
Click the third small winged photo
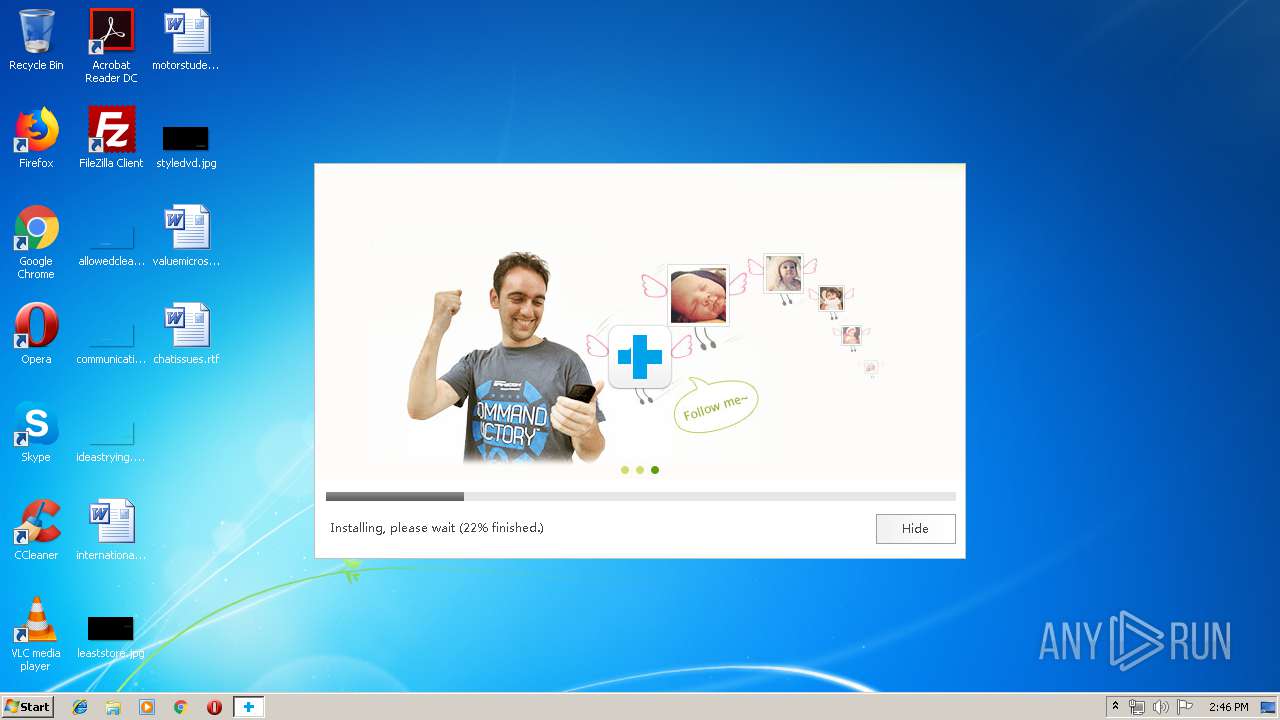click(x=831, y=298)
